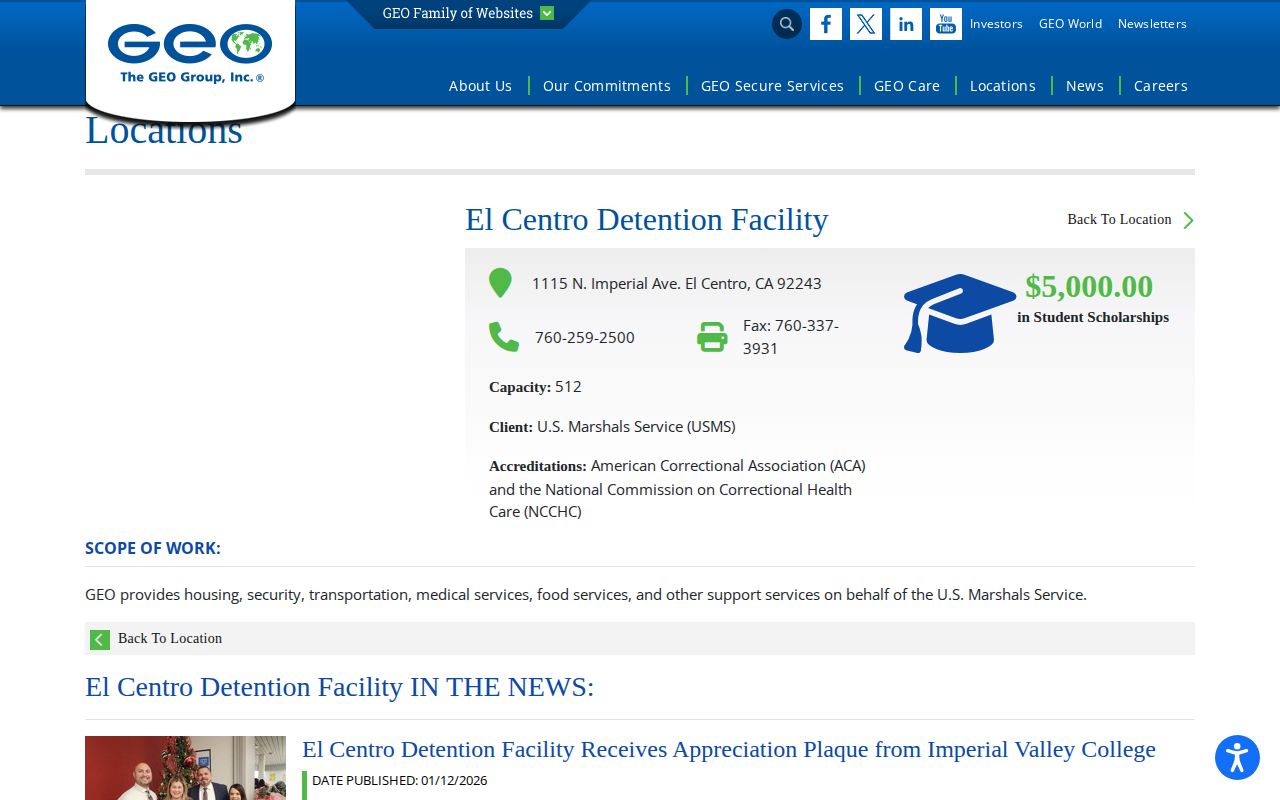Open the News menu item
1280x800 pixels.
click(1085, 86)
